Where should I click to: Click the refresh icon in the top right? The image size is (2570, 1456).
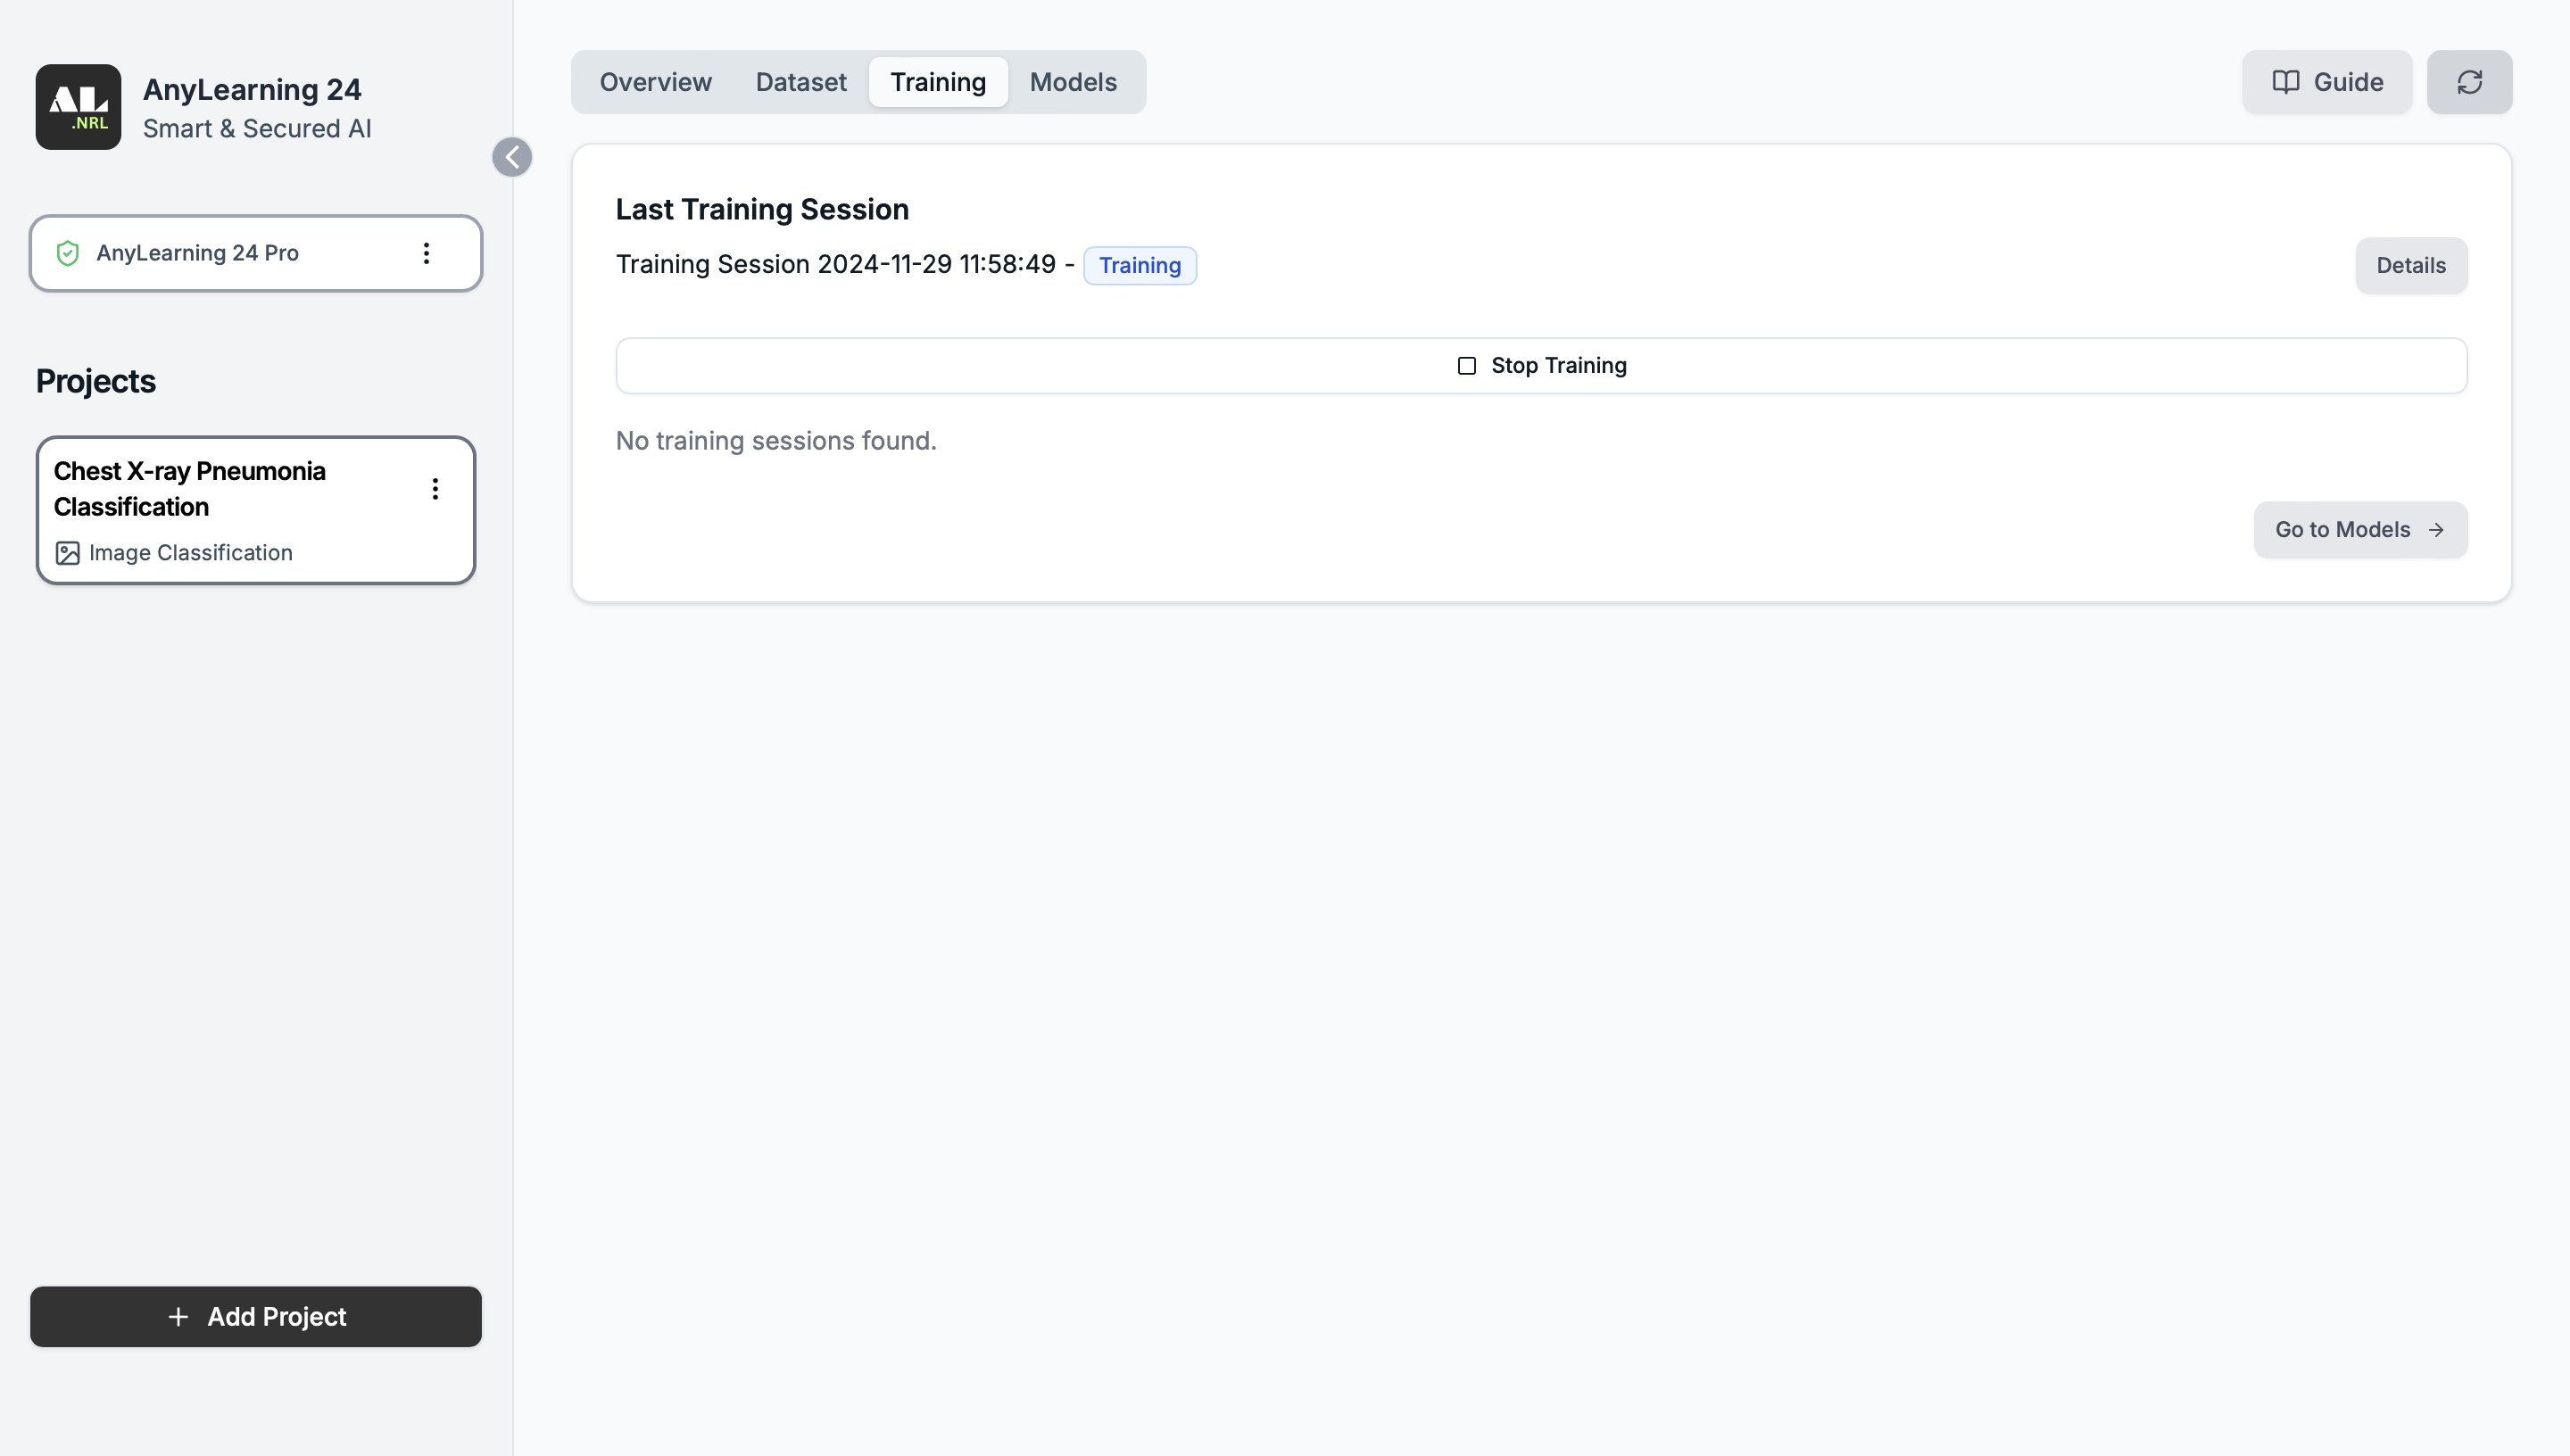pos(2469,82)
